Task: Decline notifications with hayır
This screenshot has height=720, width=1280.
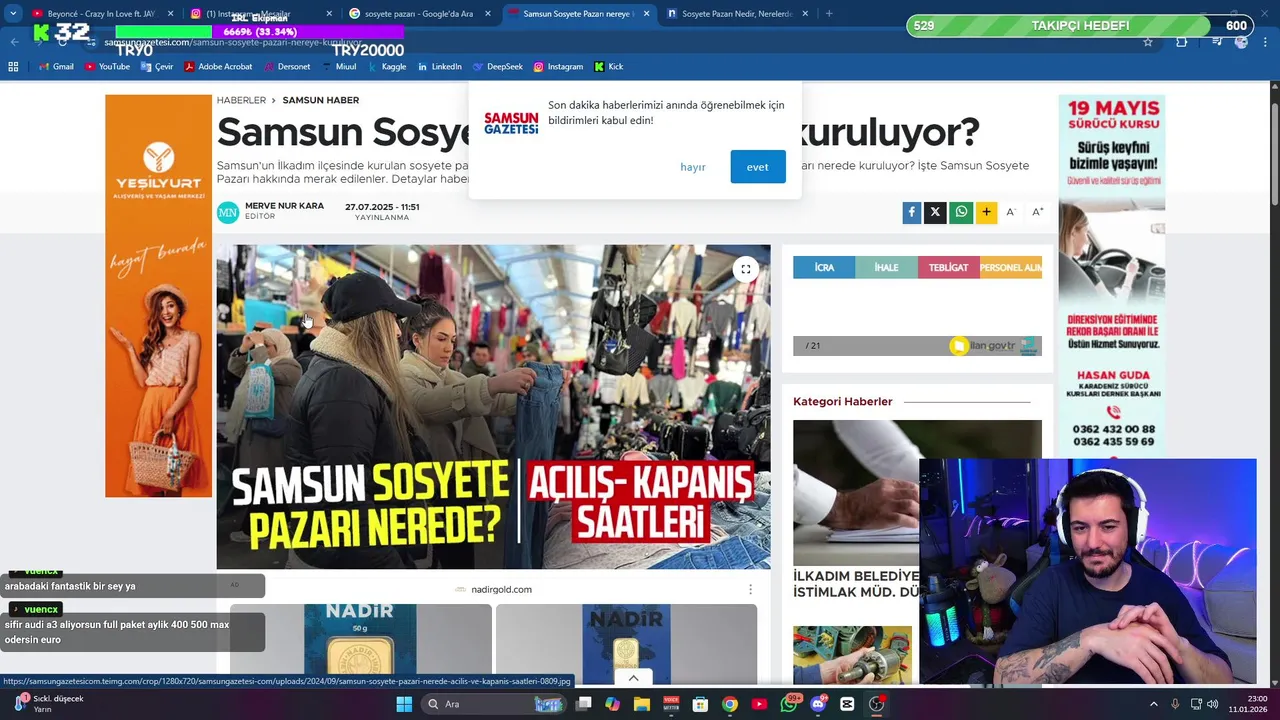Action: point(693,167)
